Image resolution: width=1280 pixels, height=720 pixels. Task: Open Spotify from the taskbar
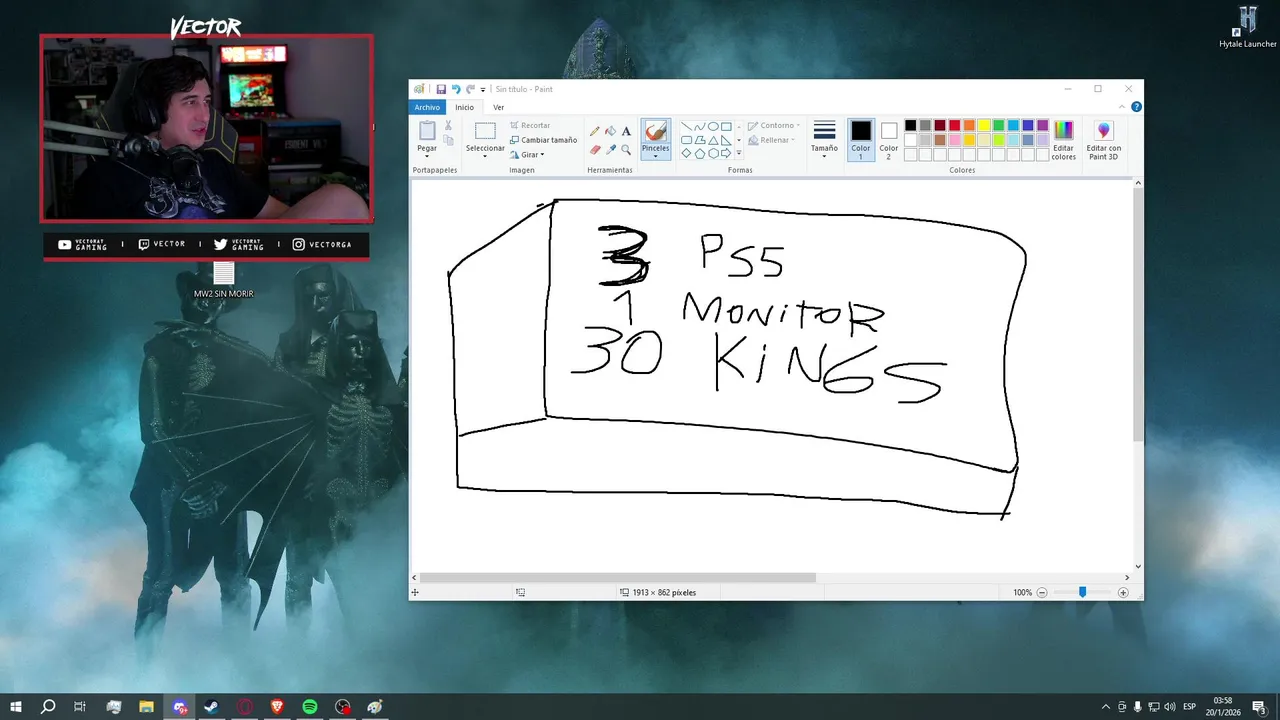point(310,707)
